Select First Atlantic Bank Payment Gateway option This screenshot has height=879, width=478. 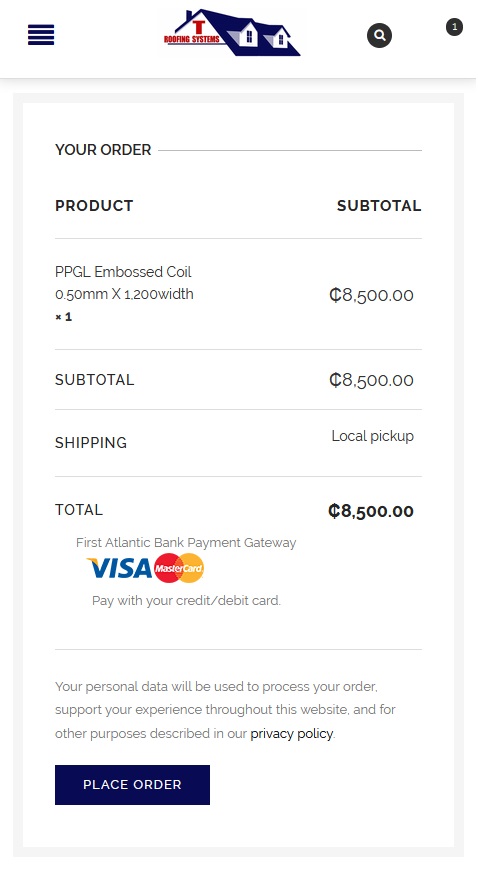[x=186, y=543]
